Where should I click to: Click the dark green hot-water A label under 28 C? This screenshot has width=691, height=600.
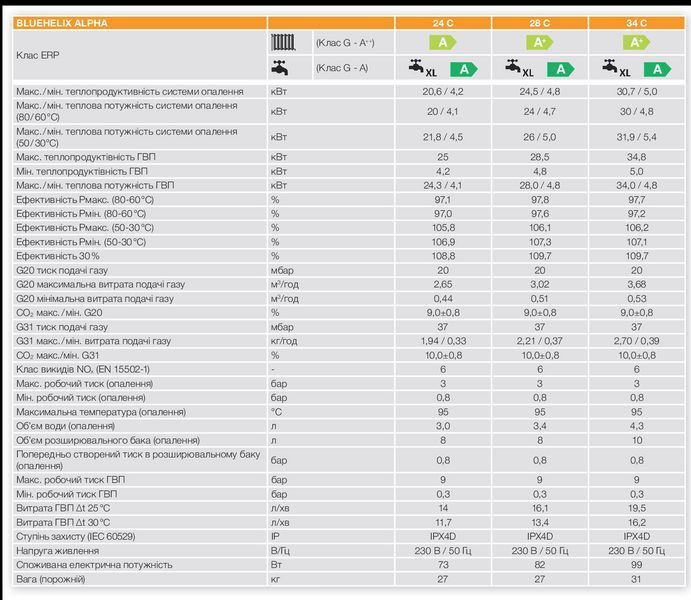click(561, 69)
